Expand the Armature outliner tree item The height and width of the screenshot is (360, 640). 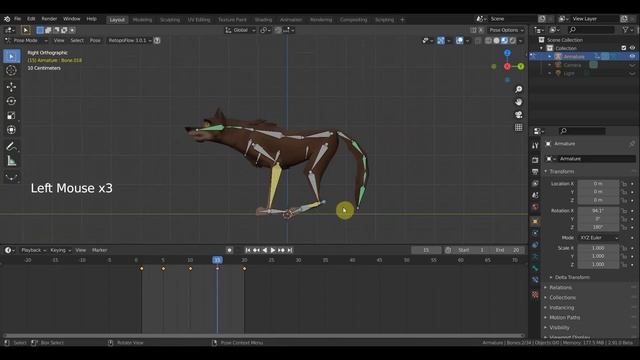point(550,56)
